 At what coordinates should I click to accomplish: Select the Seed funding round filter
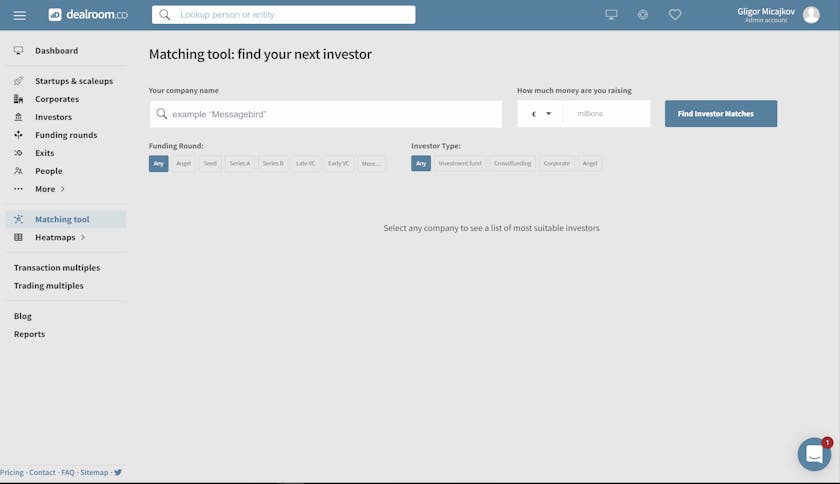(210, 163)
